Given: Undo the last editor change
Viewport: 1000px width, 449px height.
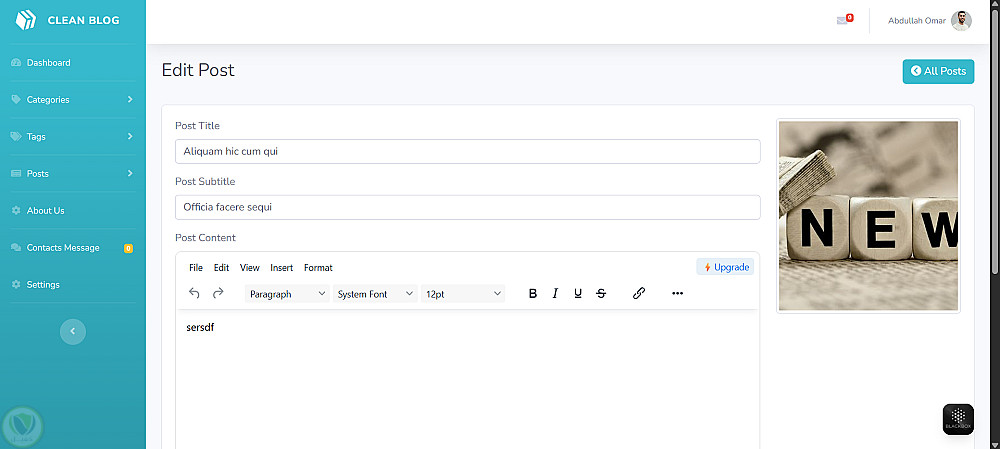Looking at the screenshot, I should (x=195, y=293).
